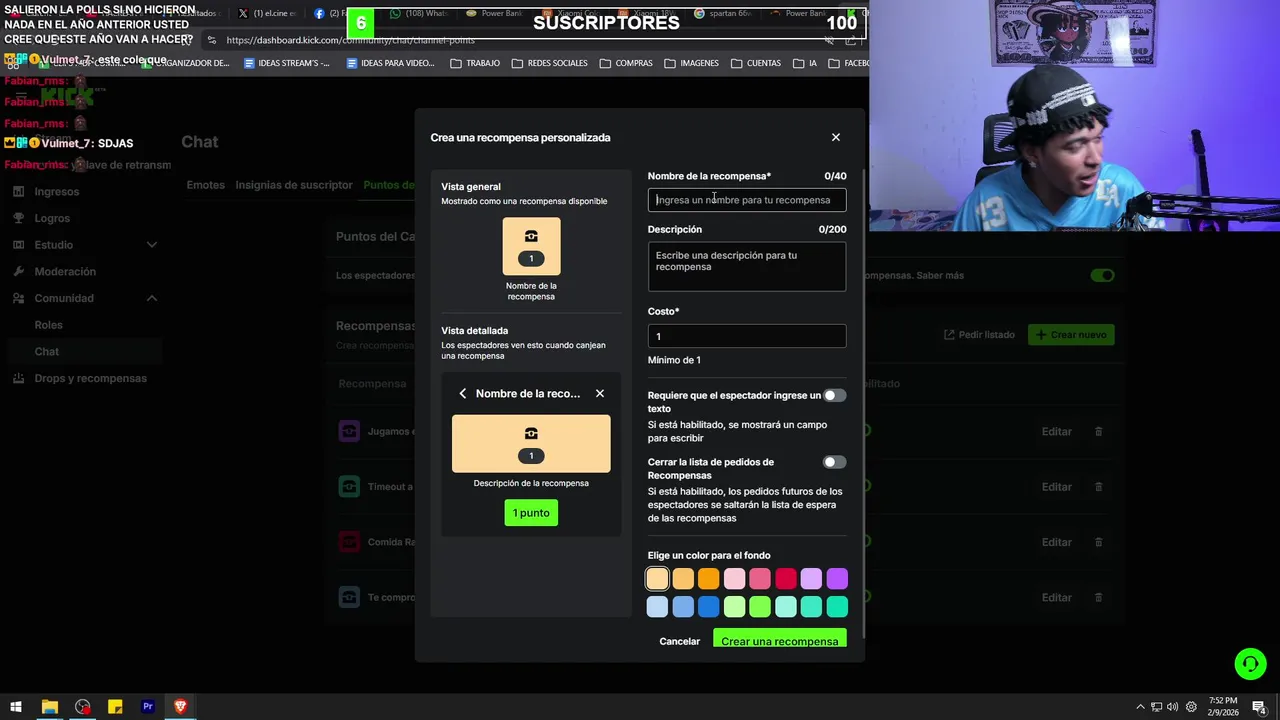Open the COMPRAS bookmarks folder
The width and height of the screenshot is (1280, 720).
point(626,63)
